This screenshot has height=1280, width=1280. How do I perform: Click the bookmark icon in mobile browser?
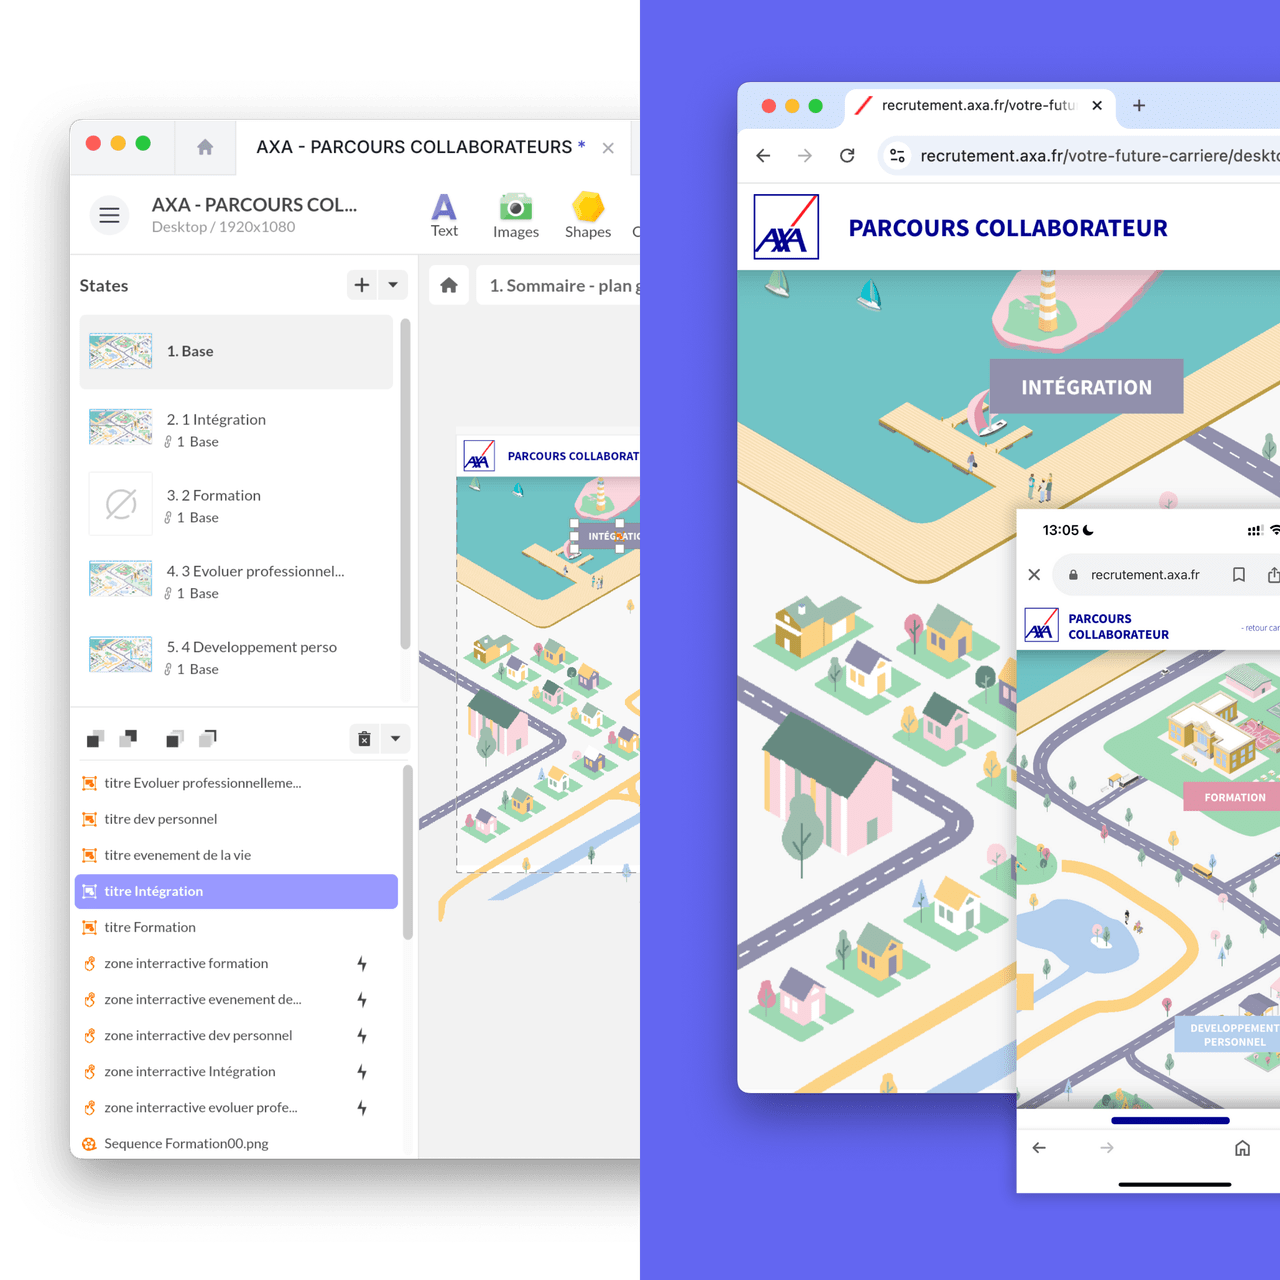(1239, 575)
